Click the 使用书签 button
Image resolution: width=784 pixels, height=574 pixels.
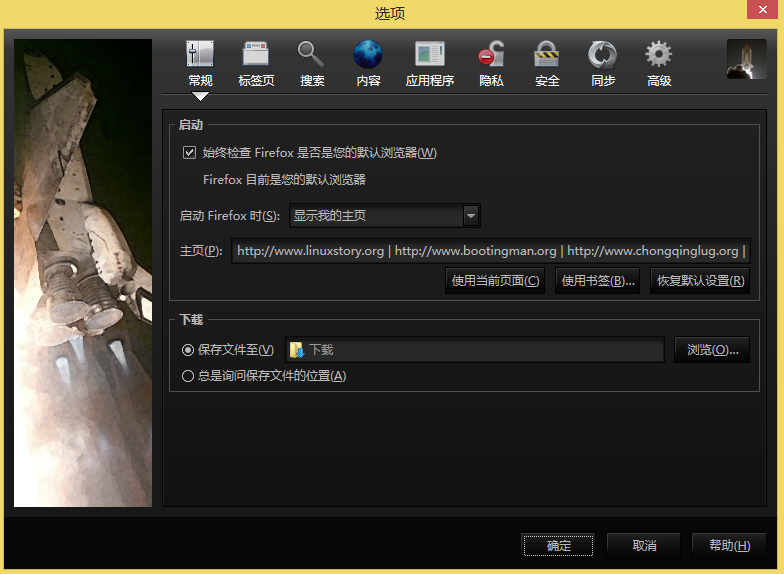[x=598, y=281]
